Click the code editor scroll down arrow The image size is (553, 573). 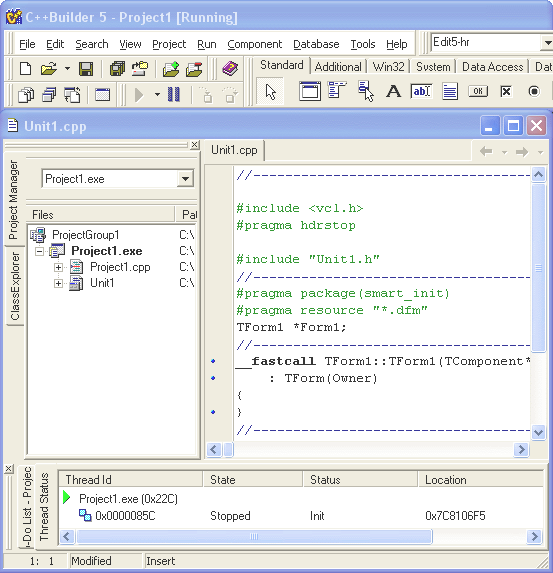[x=538, y=432]
